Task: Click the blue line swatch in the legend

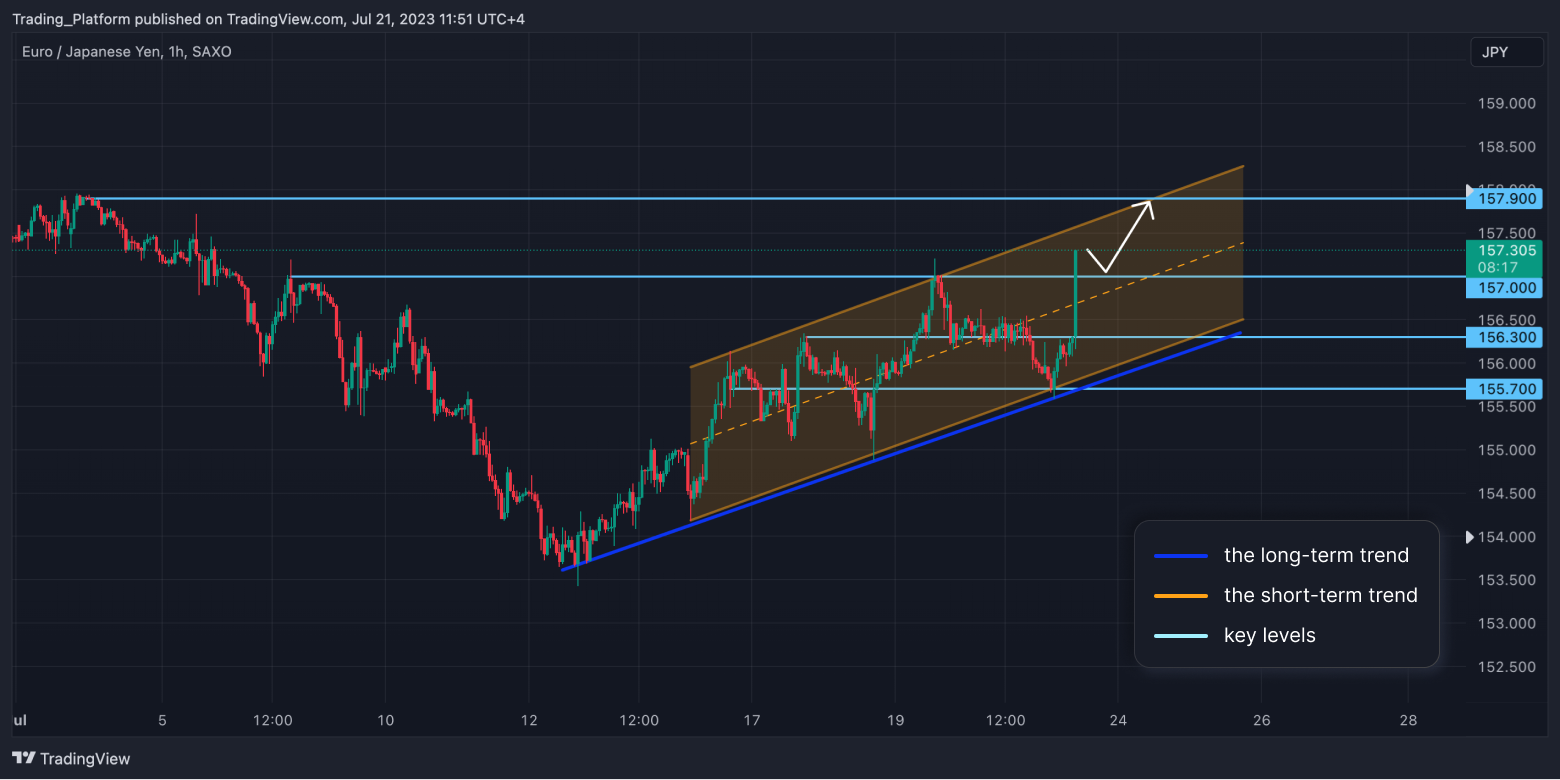Action: (1179, 556)
